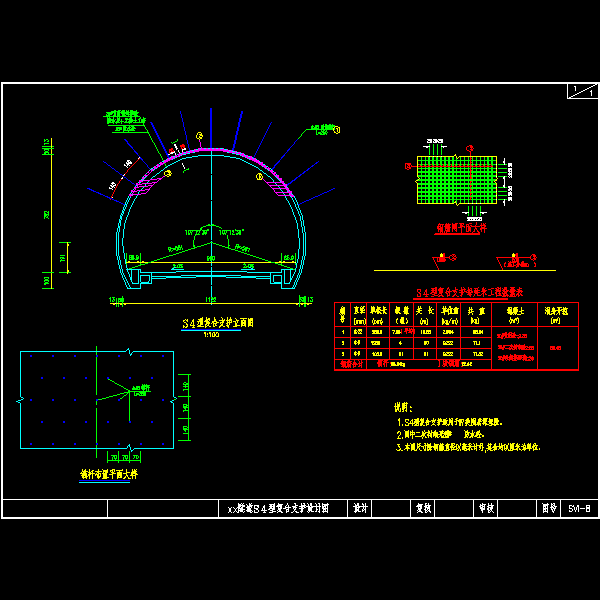Click the page number box in top-right corner

(581, 91)
